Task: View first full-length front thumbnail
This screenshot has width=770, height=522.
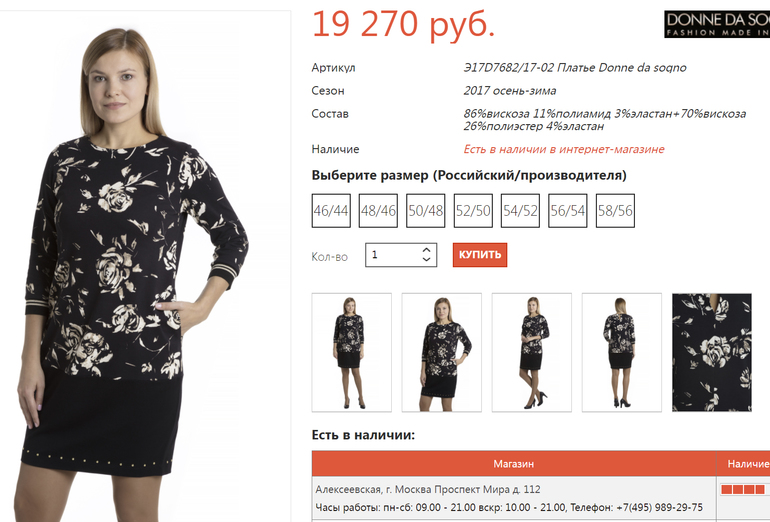Action: 352,353
